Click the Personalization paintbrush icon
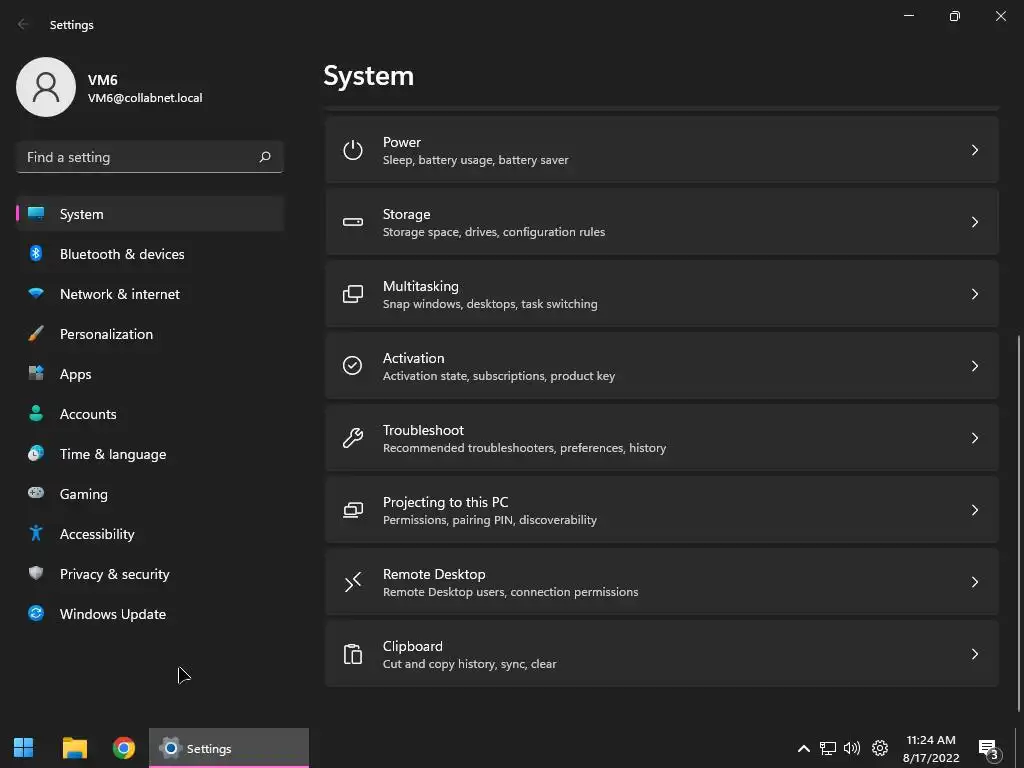 (36, 334)
